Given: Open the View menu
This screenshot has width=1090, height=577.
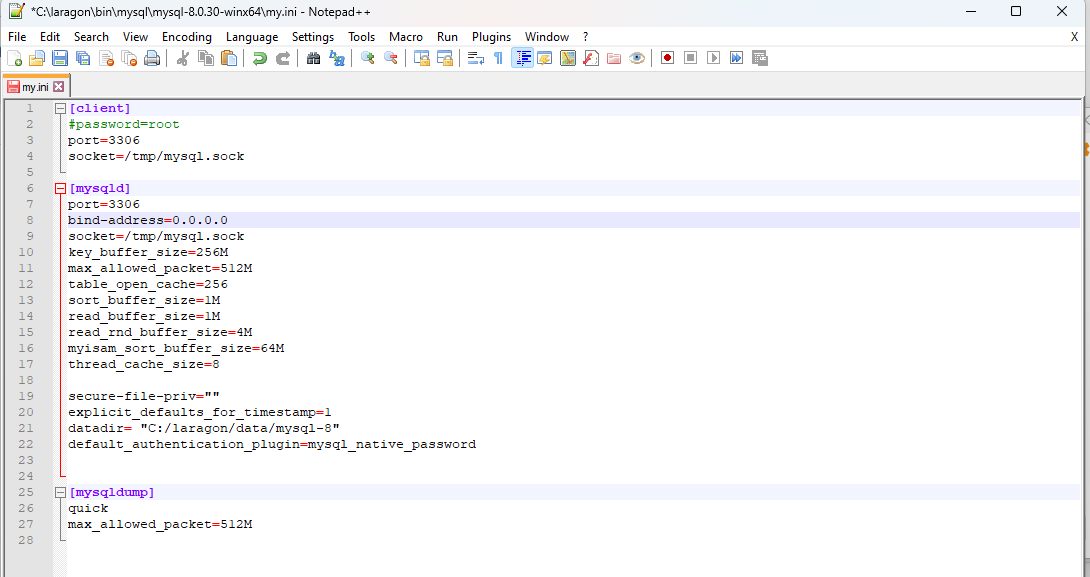Looking at the screenshot, I should tap(136, 37).
